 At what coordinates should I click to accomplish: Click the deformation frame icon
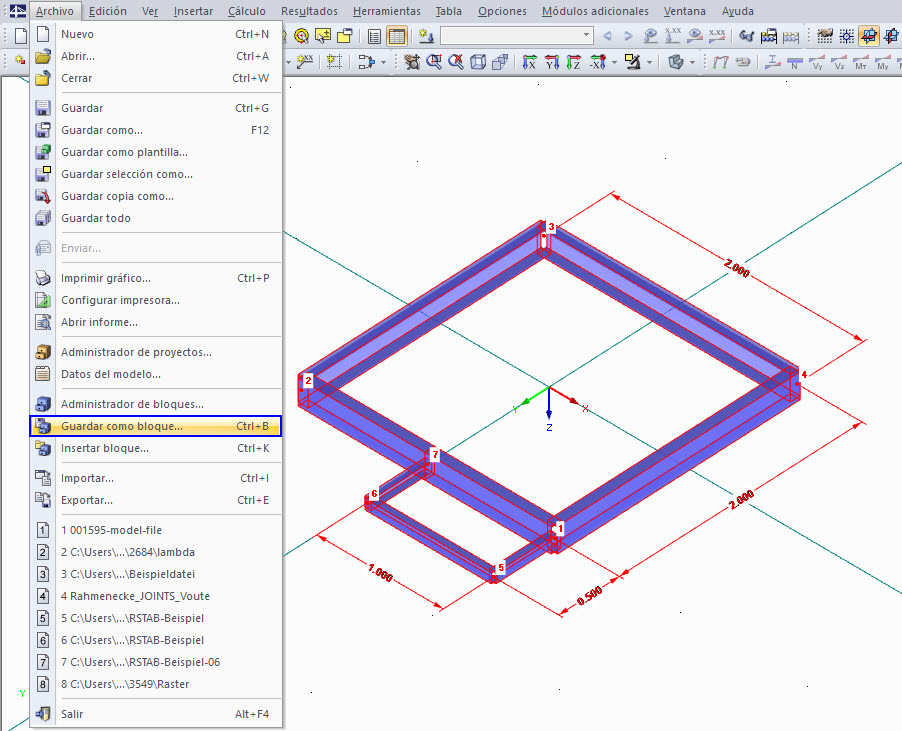pos(721,62)
